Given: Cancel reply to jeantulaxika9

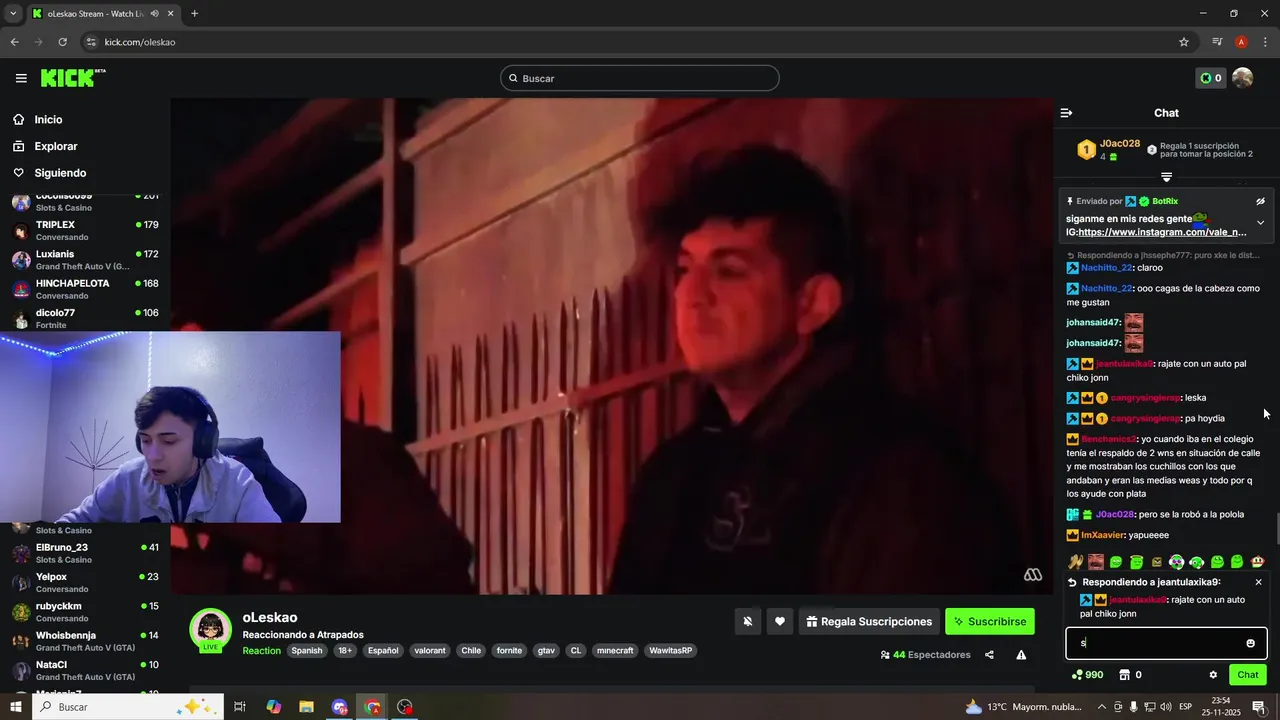Looking at the screenshot, I should [1258, 582].
